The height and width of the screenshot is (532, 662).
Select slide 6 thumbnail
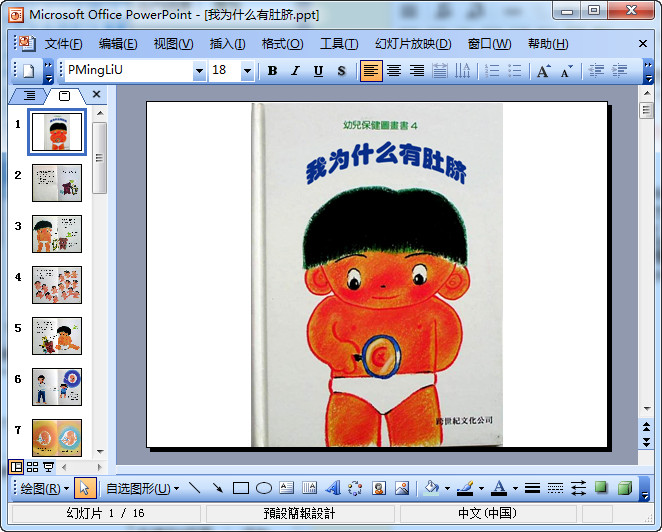click(x=57, y=387)
